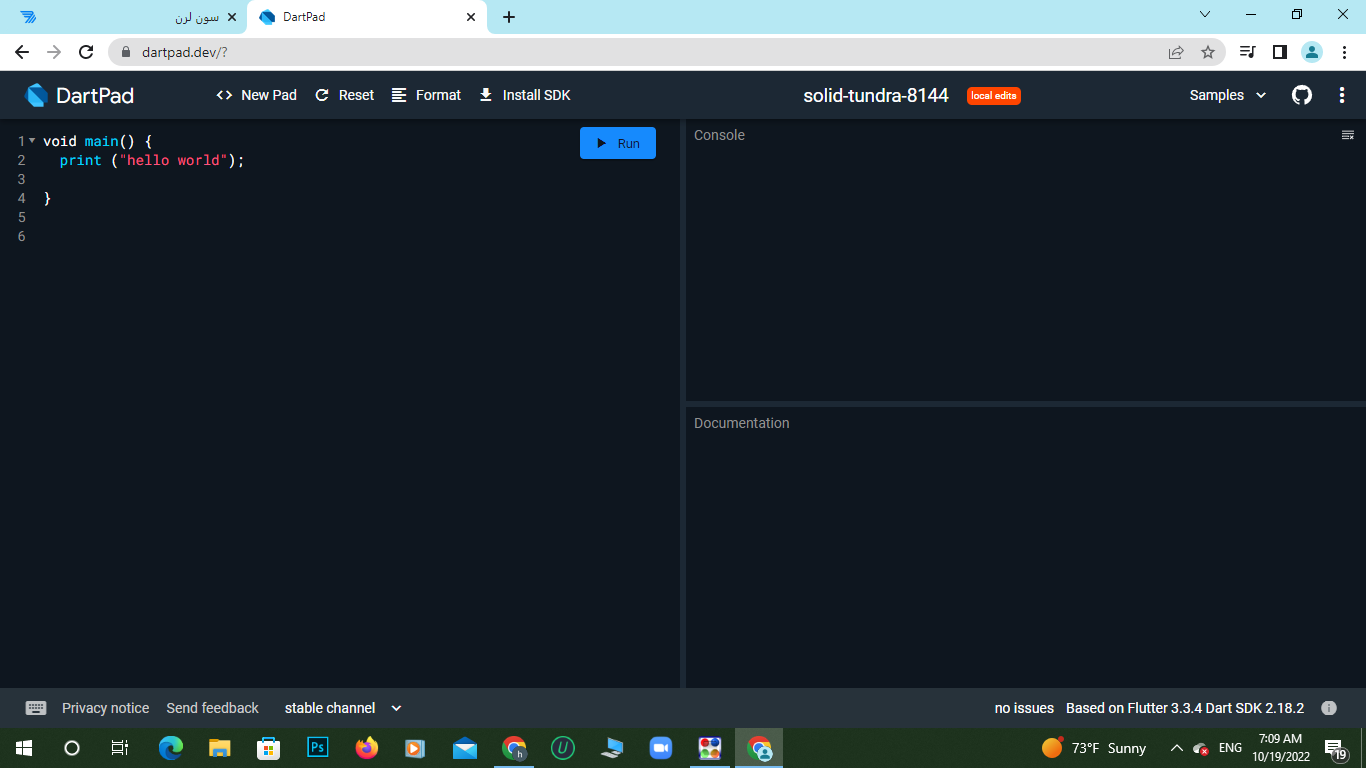Run the code with Run button

[618, 143]
